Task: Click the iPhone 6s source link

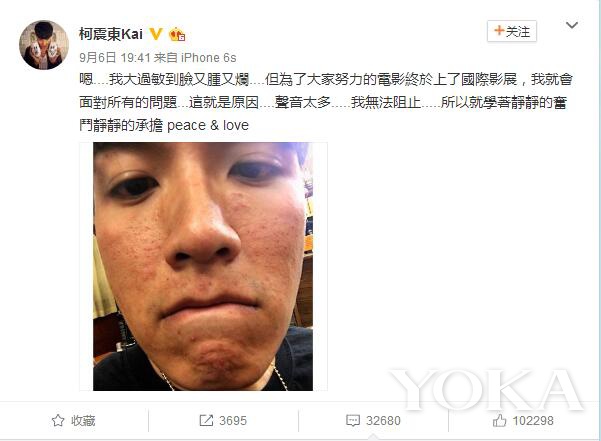Action: 208,57
